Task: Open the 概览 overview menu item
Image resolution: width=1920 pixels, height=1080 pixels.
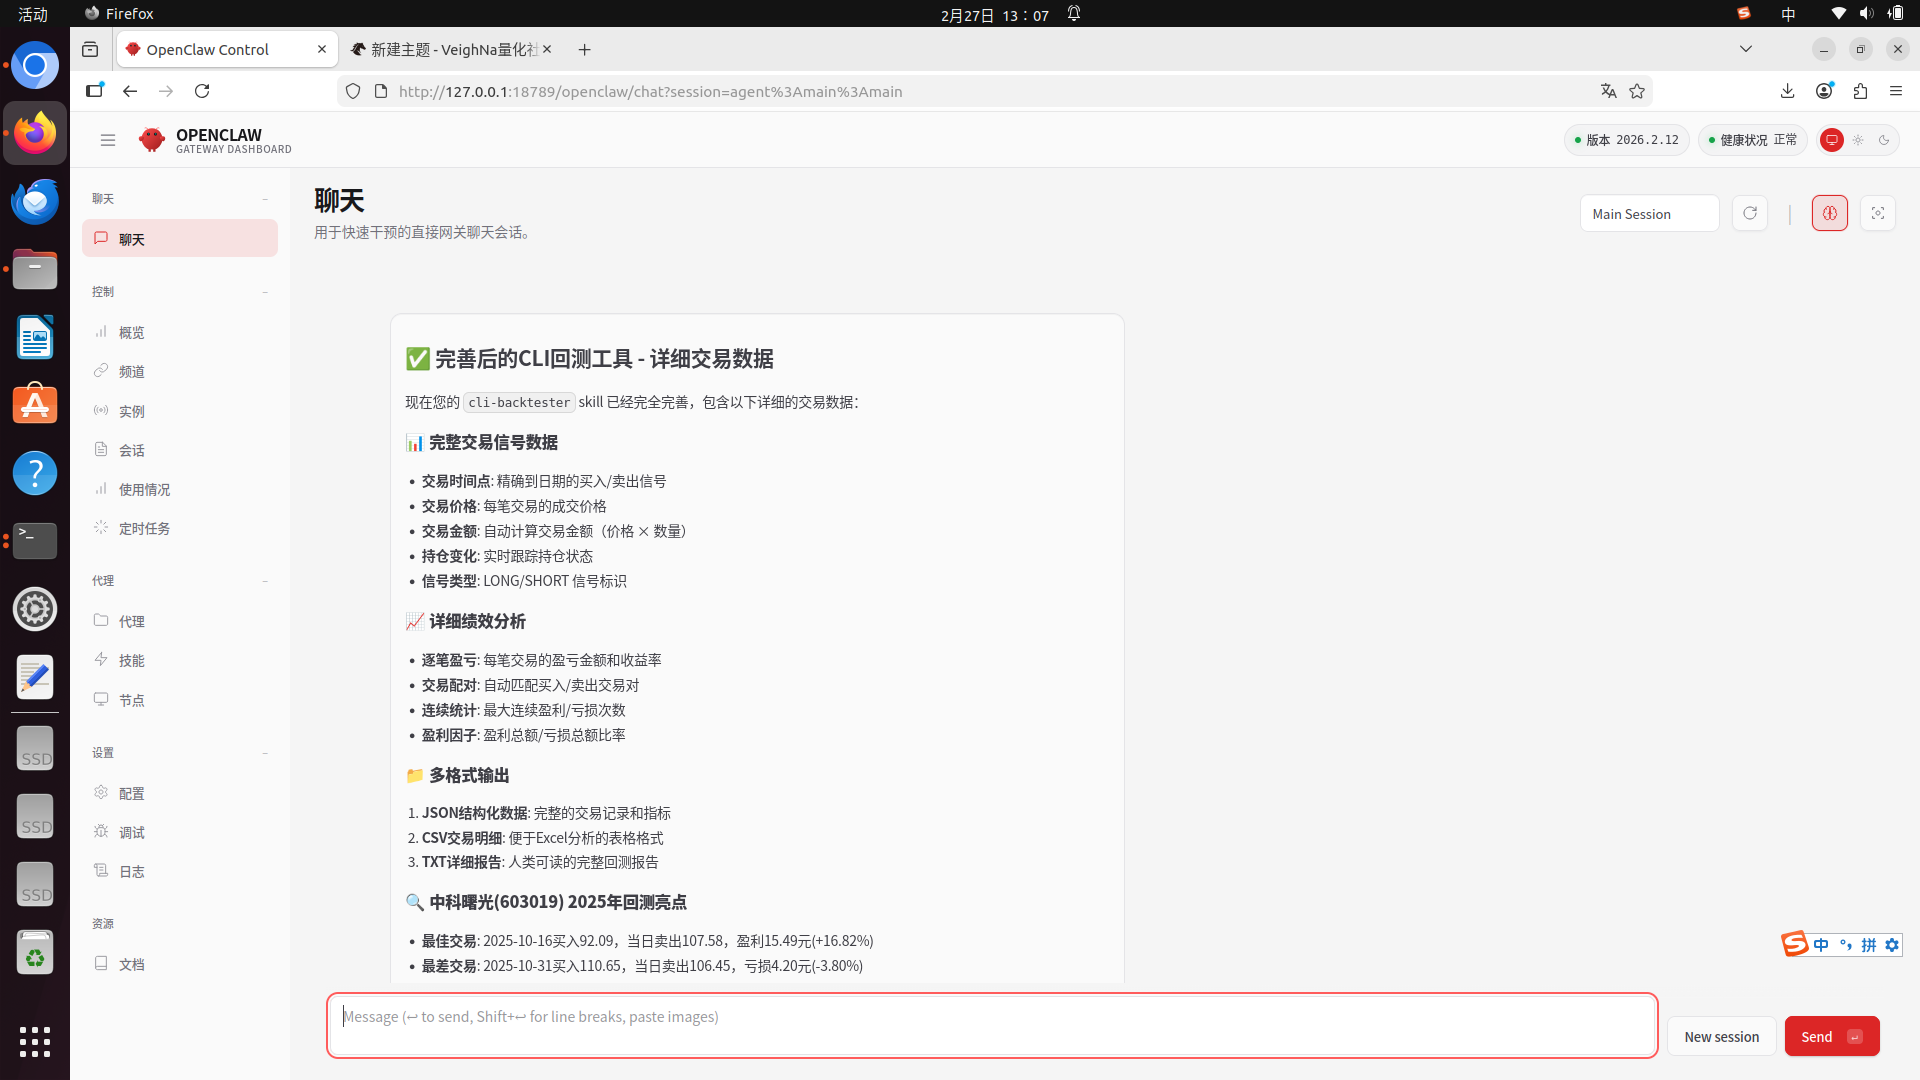Action: tap(131, 333)
